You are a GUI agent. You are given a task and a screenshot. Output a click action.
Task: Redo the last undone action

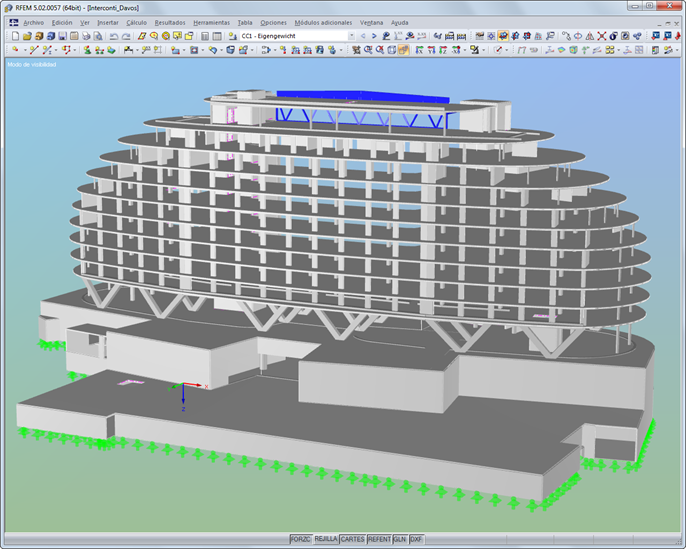(126, 36)
